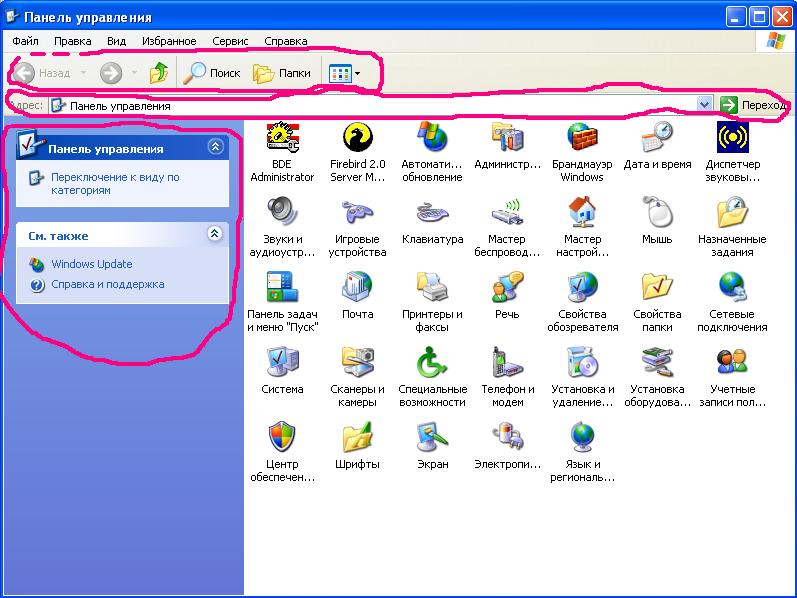Image resolution: width=797 pixels, height=598 pixels.
Task: Open the Сервис menu
Action: click(x=230, y=41)
